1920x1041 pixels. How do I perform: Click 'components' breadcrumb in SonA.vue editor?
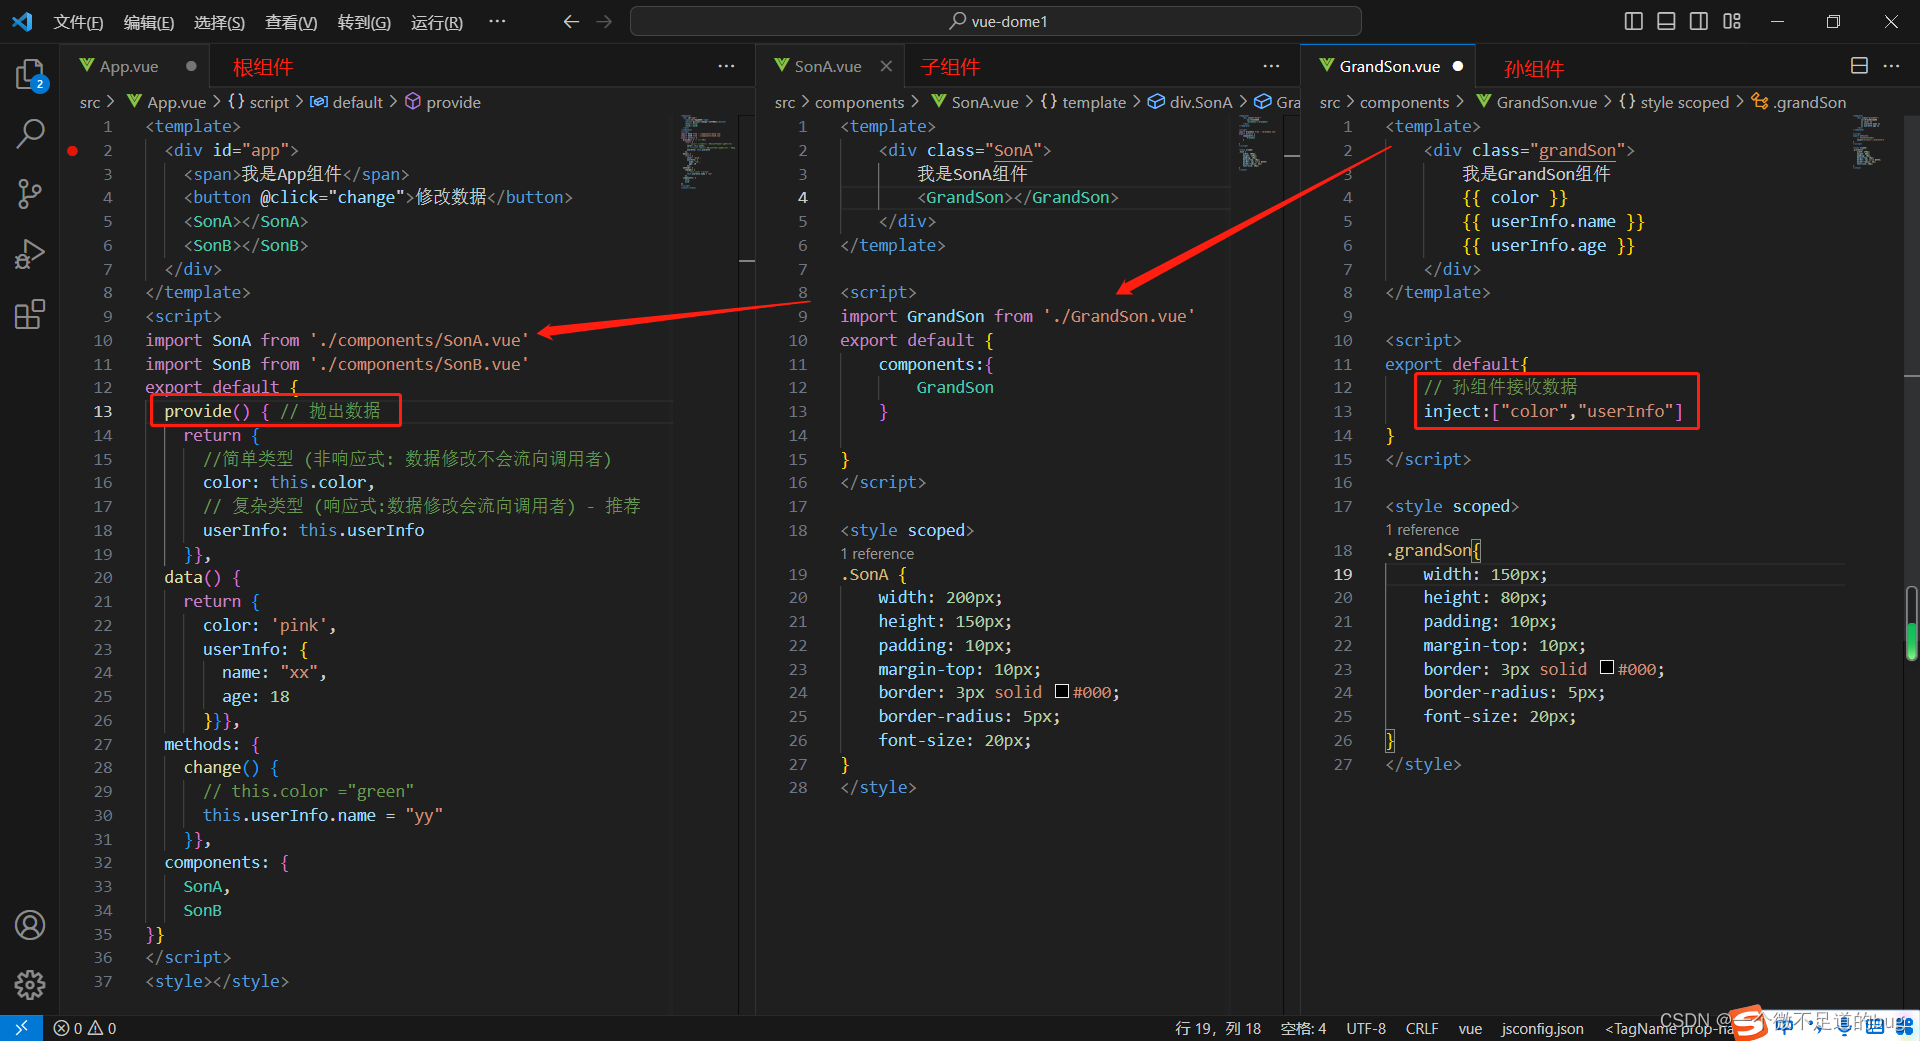point(859,102)
